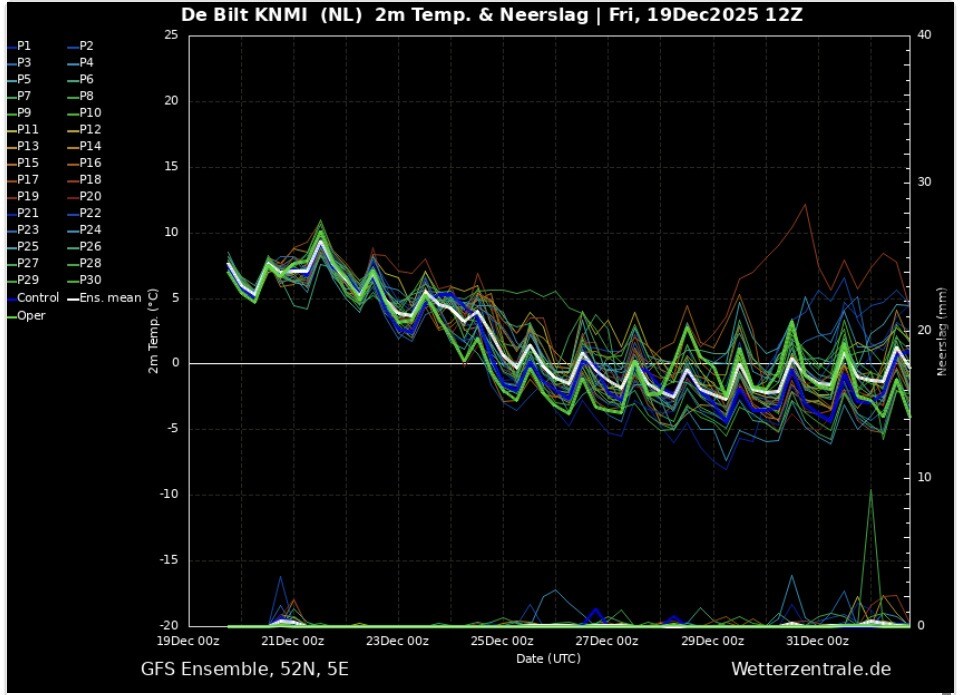This screenshot has height=695, width=960.
Task: Click the 19Dec 00z axis tick
Action: pos(188,641)
